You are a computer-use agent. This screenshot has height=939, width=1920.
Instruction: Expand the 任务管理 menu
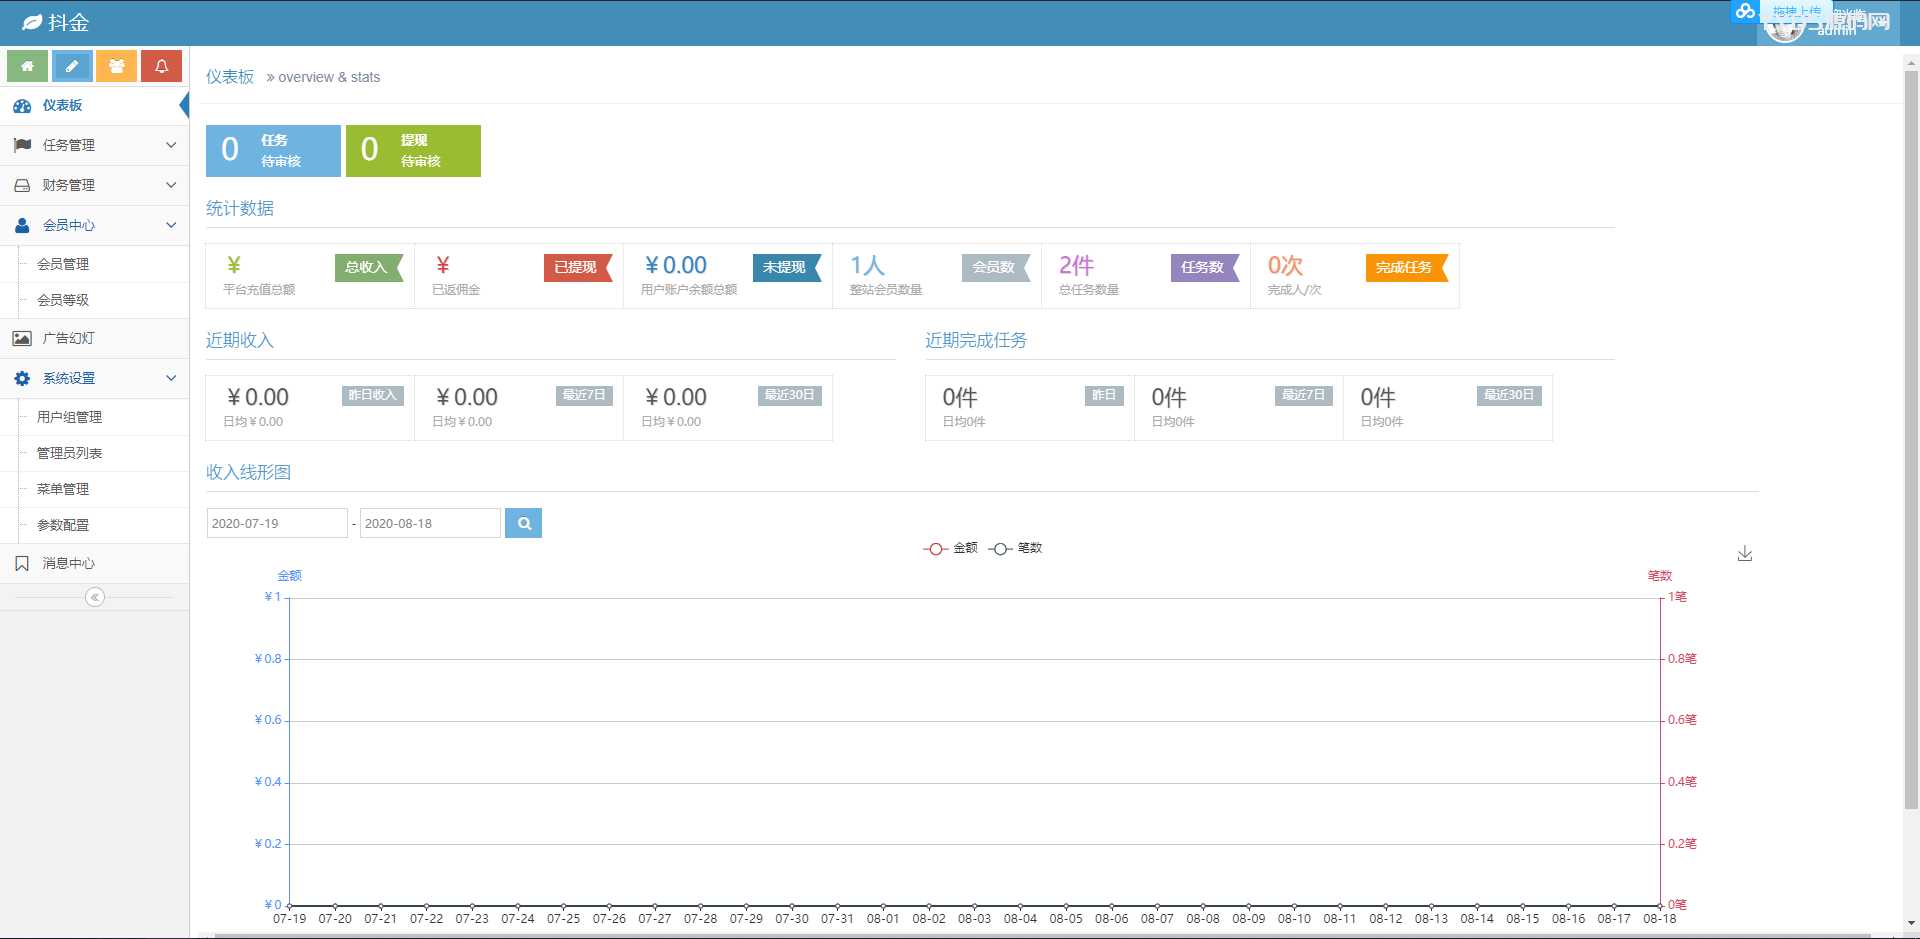click(94, 145)
